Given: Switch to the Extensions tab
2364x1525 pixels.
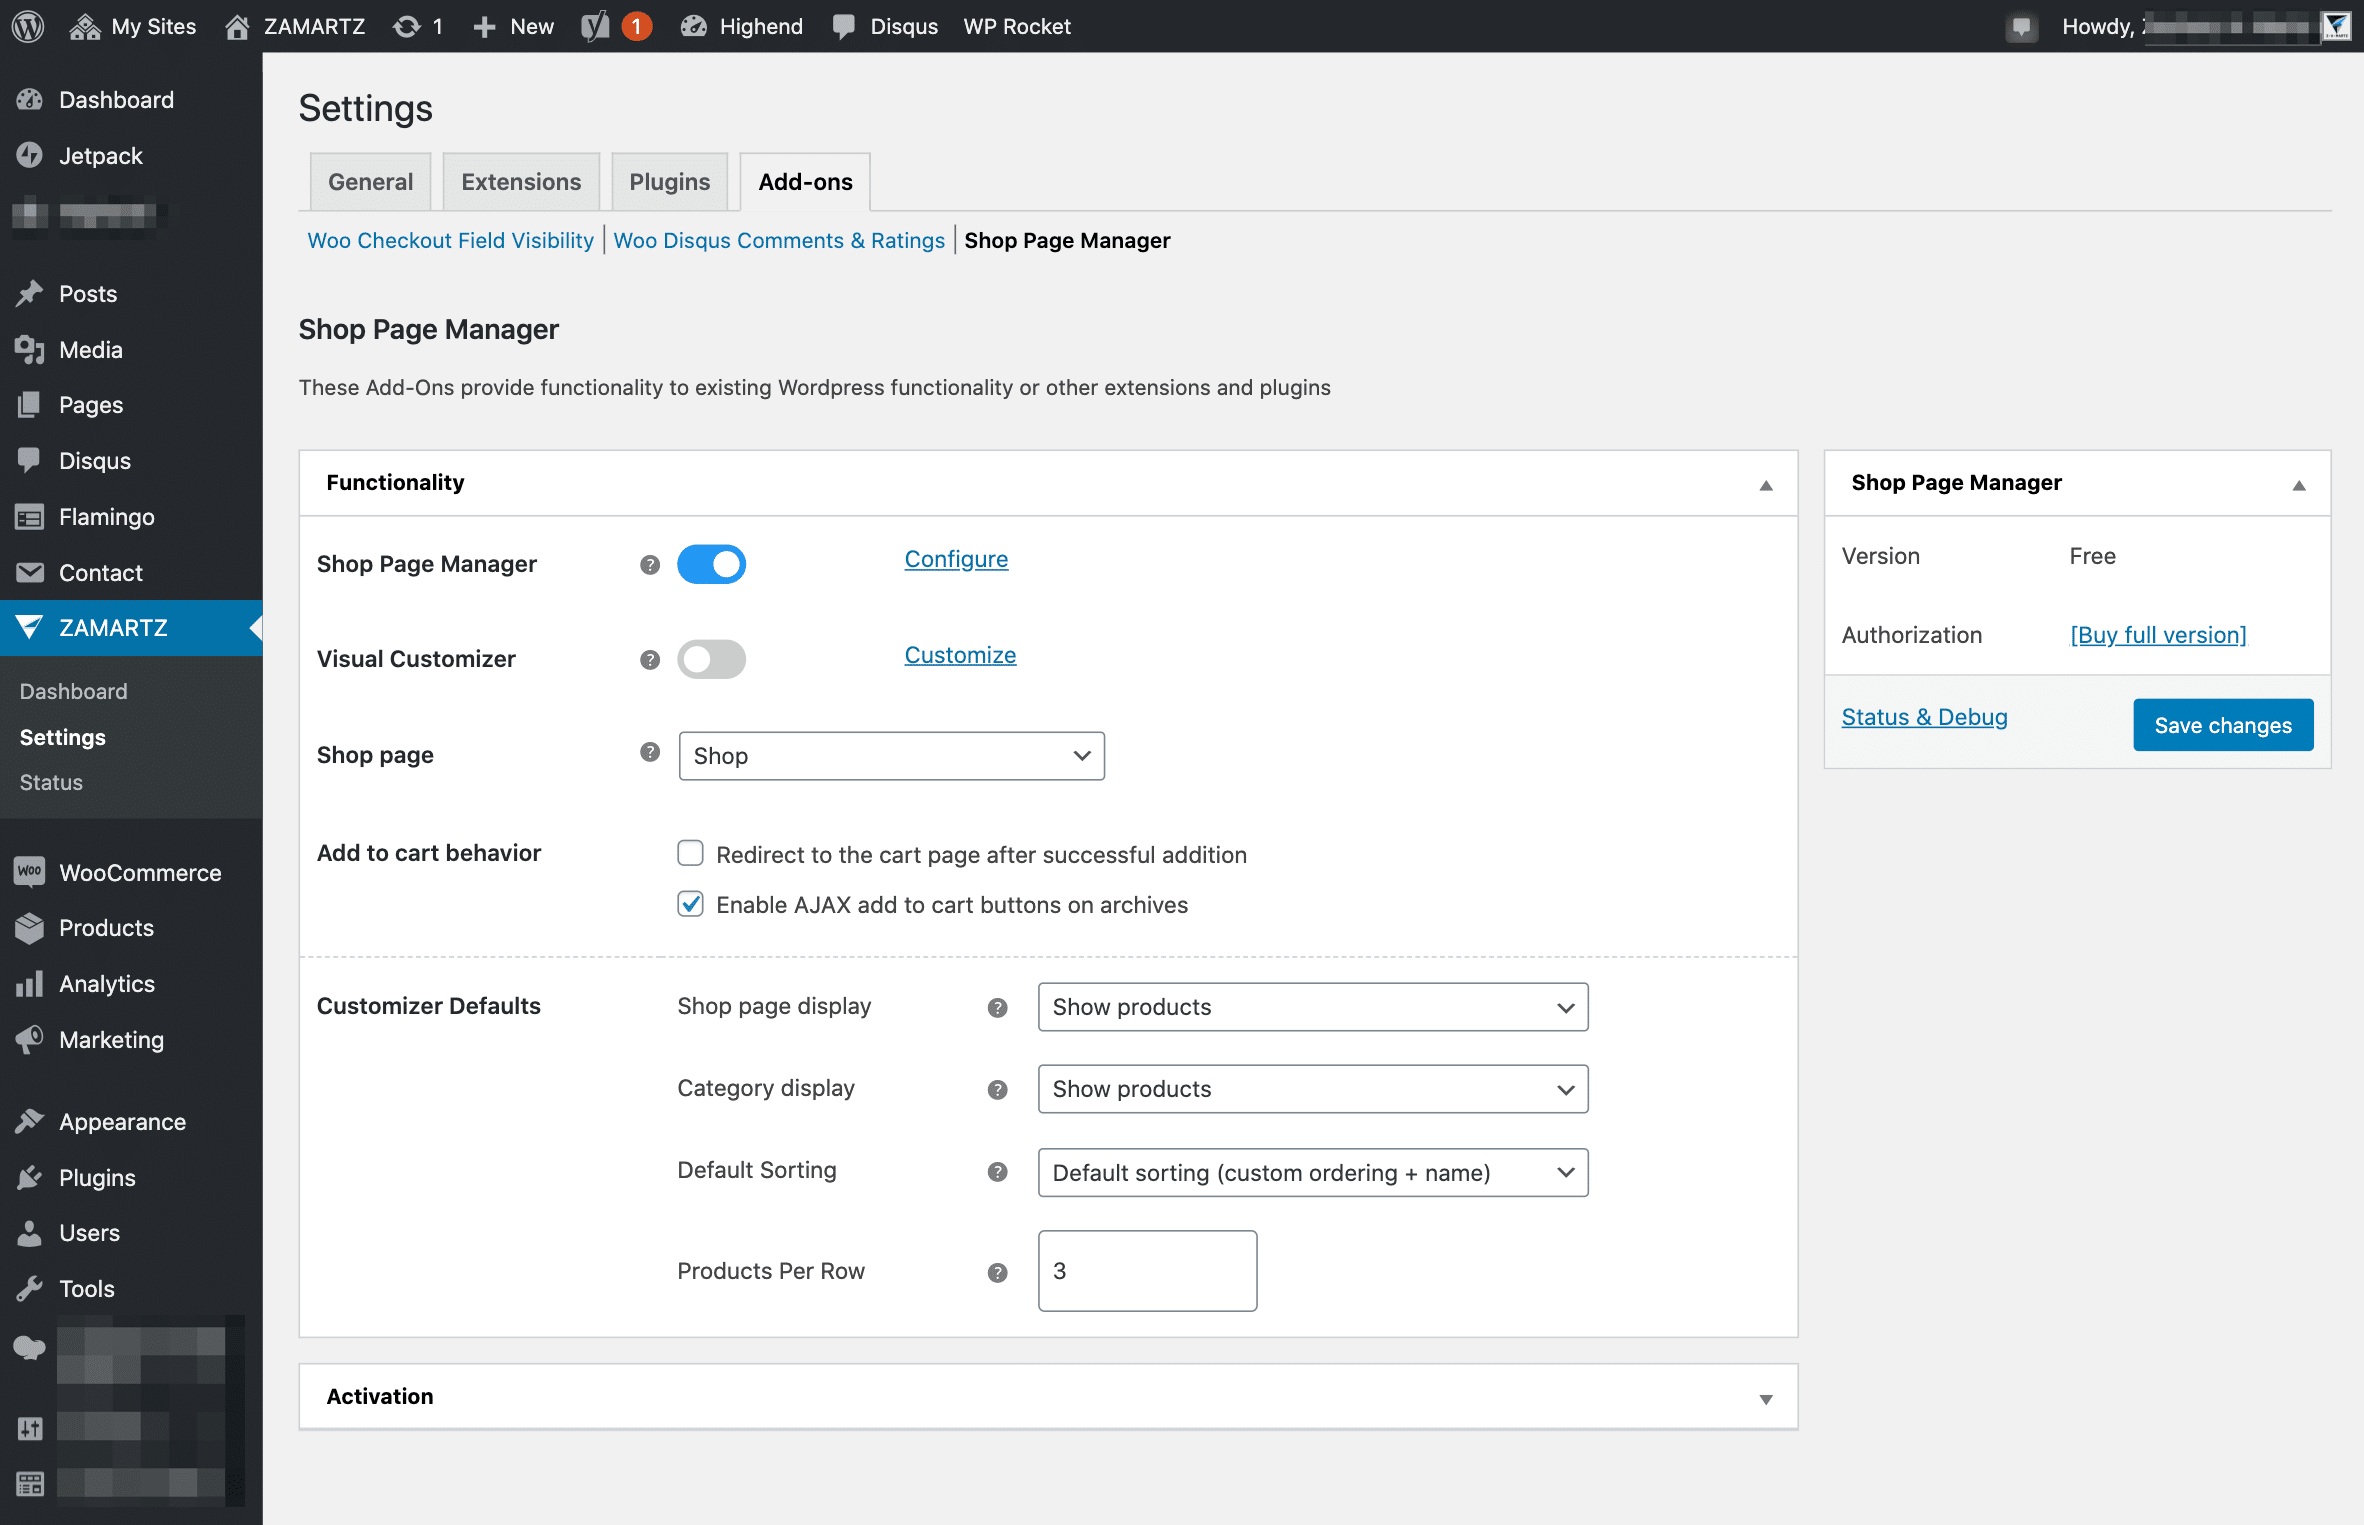Looking at the screenshot, I should coord(520,181).
